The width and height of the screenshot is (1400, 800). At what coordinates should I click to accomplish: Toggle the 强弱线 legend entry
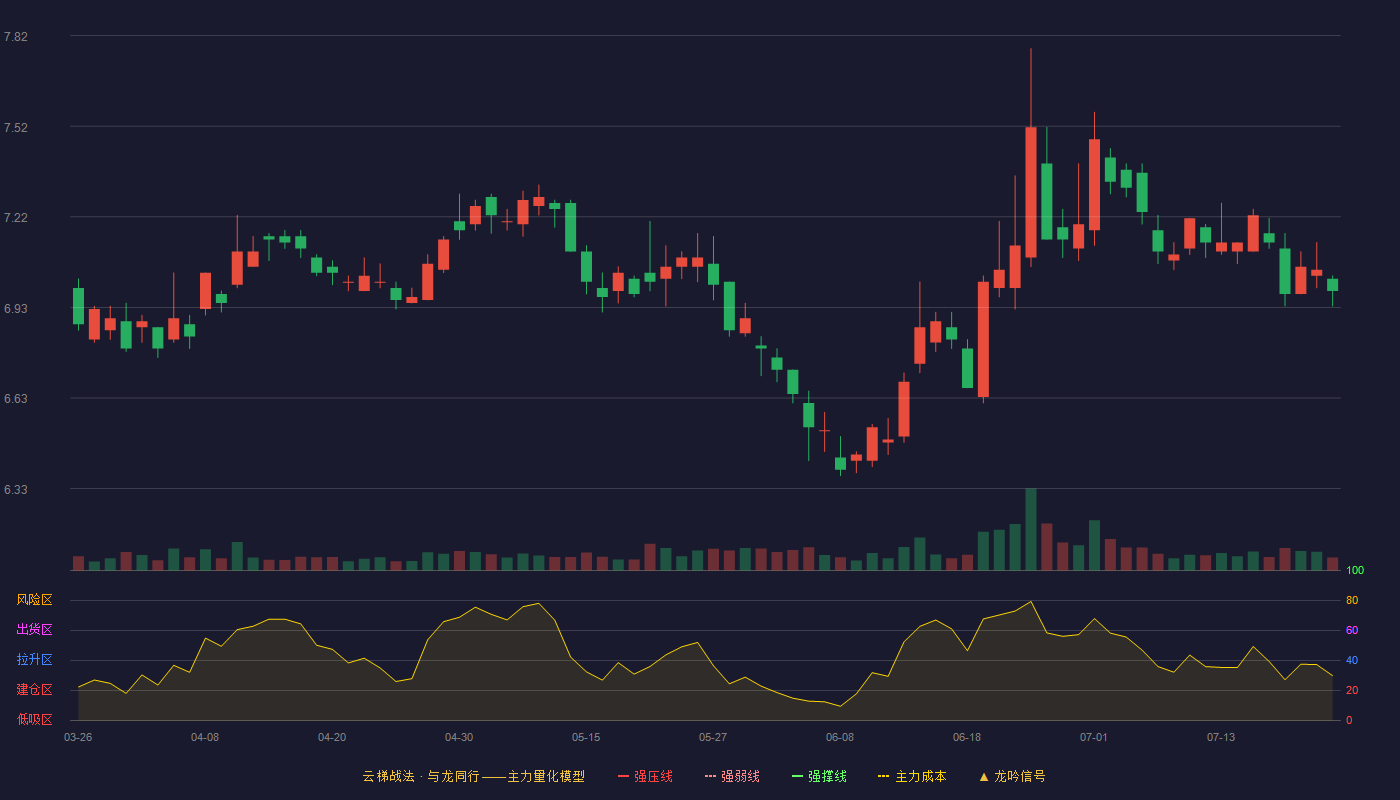click(732, 776)
